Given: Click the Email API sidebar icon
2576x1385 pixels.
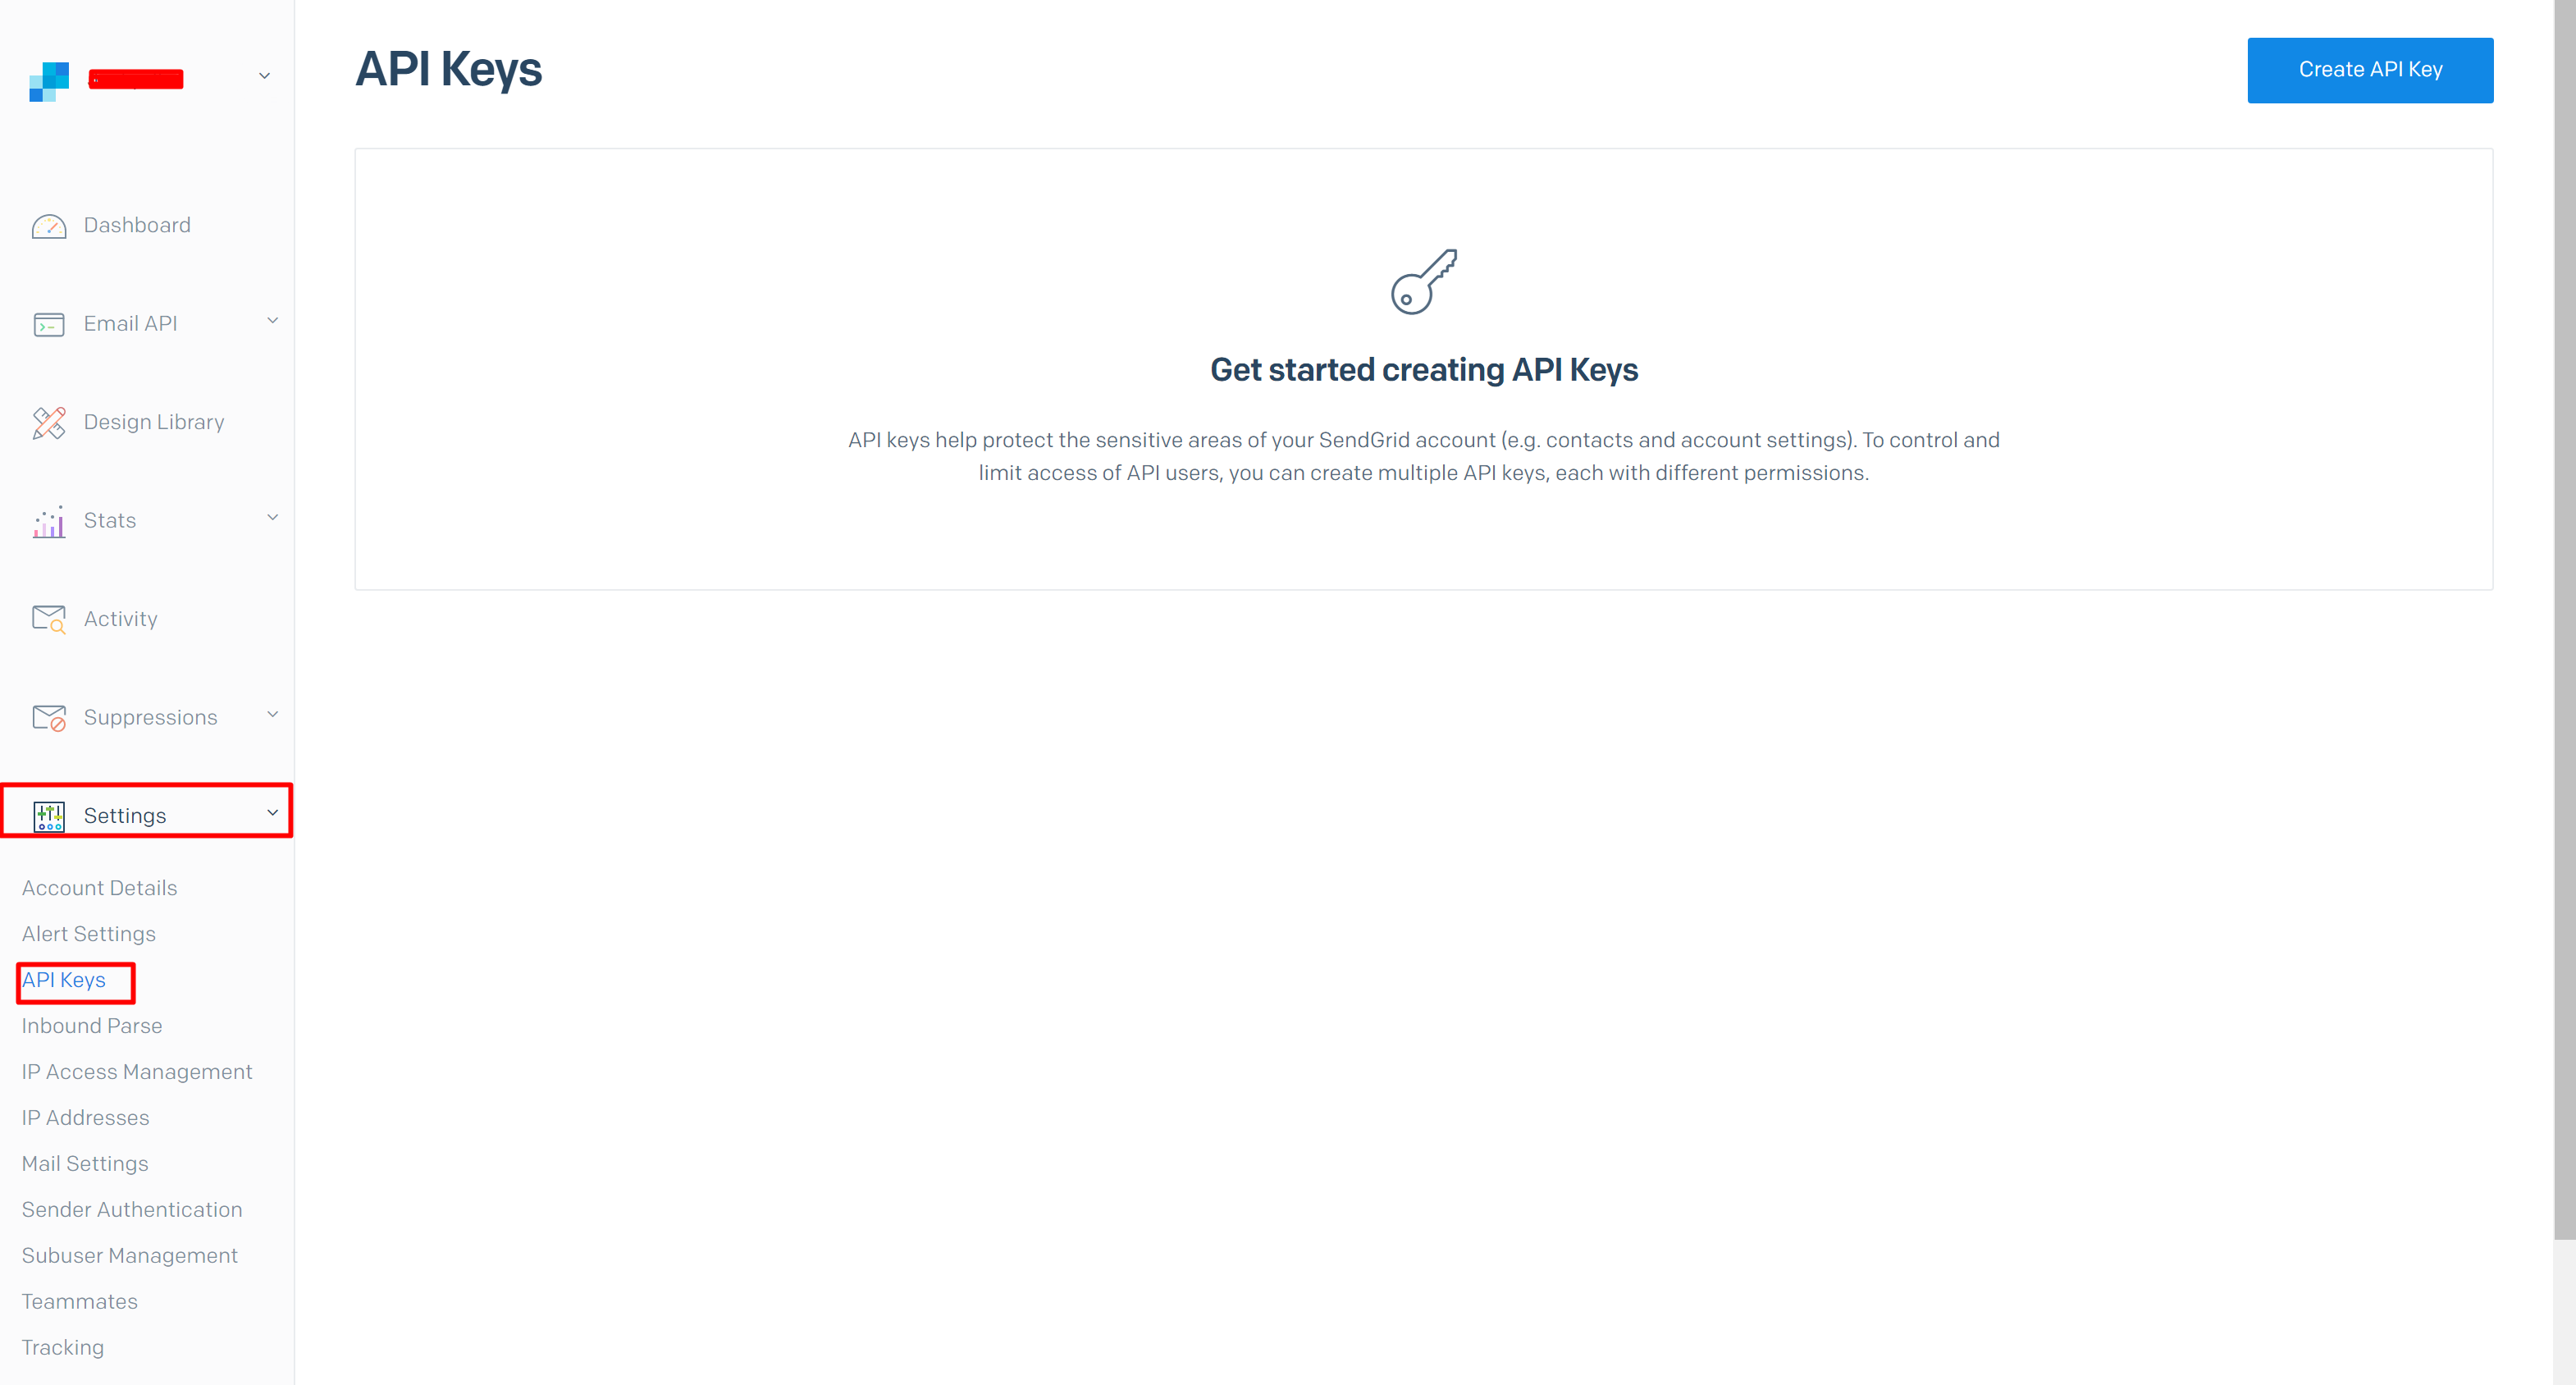Looking at the screenshot, I should click(x=49, y=324).
